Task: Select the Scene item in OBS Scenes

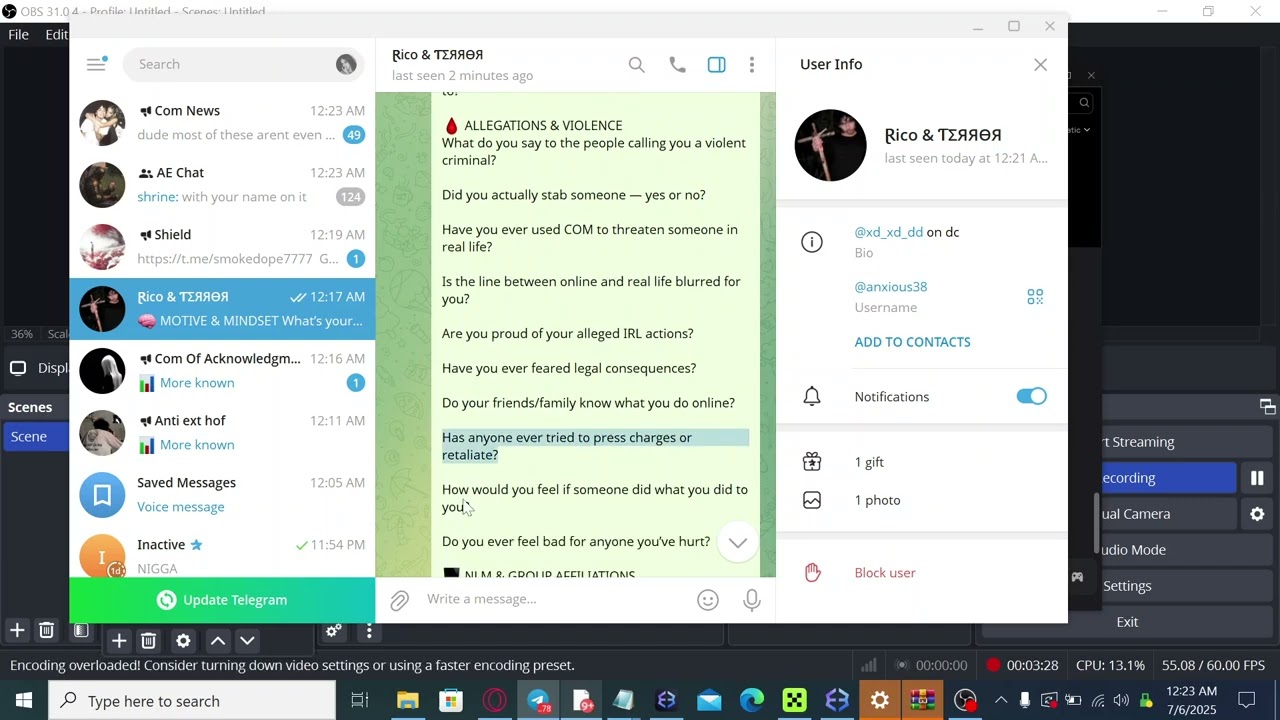Action: pyautogui.click(x=35, y=437)
